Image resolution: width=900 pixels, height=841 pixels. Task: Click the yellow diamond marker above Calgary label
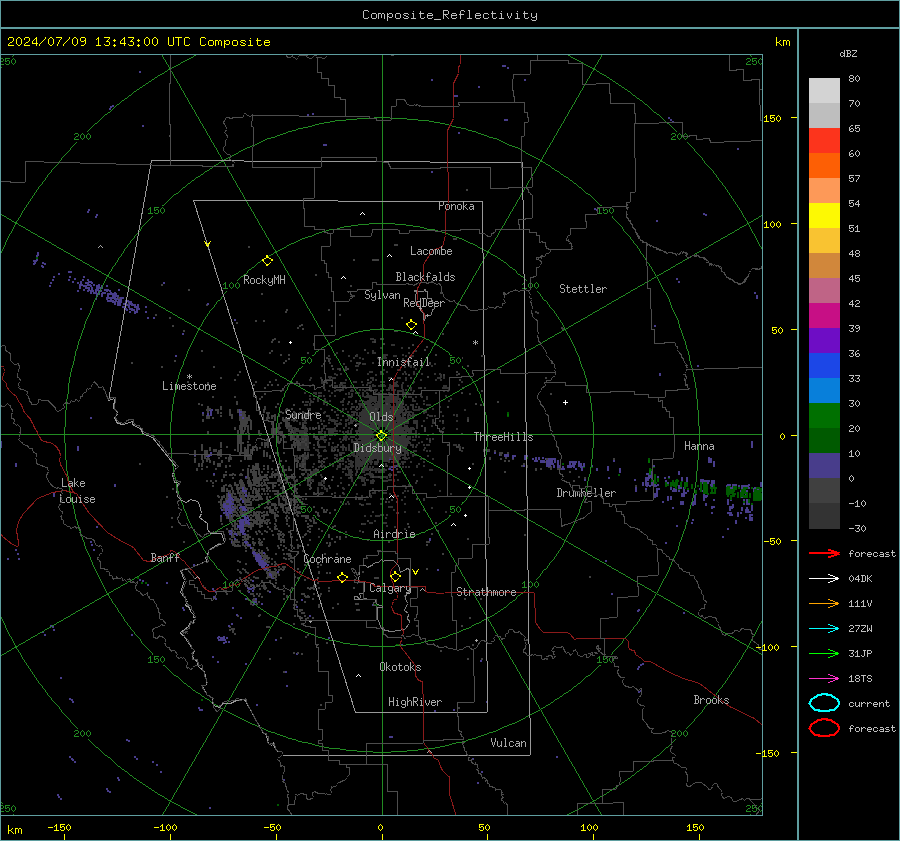click(x=395, y=576)
